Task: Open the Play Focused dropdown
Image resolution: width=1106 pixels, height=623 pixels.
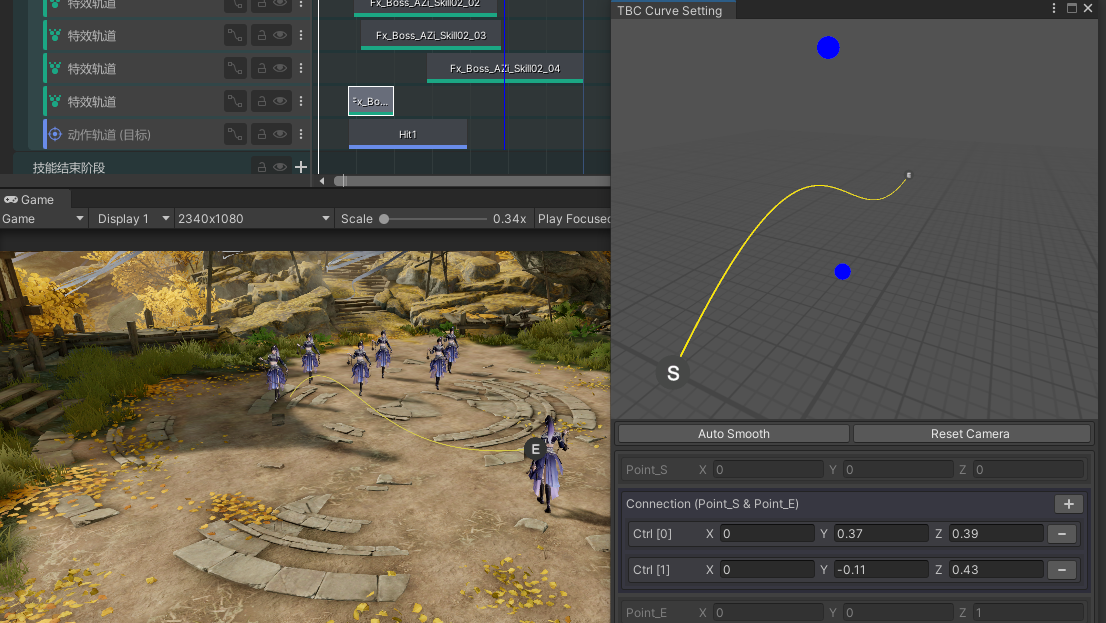Action: [x=573, y=219]
